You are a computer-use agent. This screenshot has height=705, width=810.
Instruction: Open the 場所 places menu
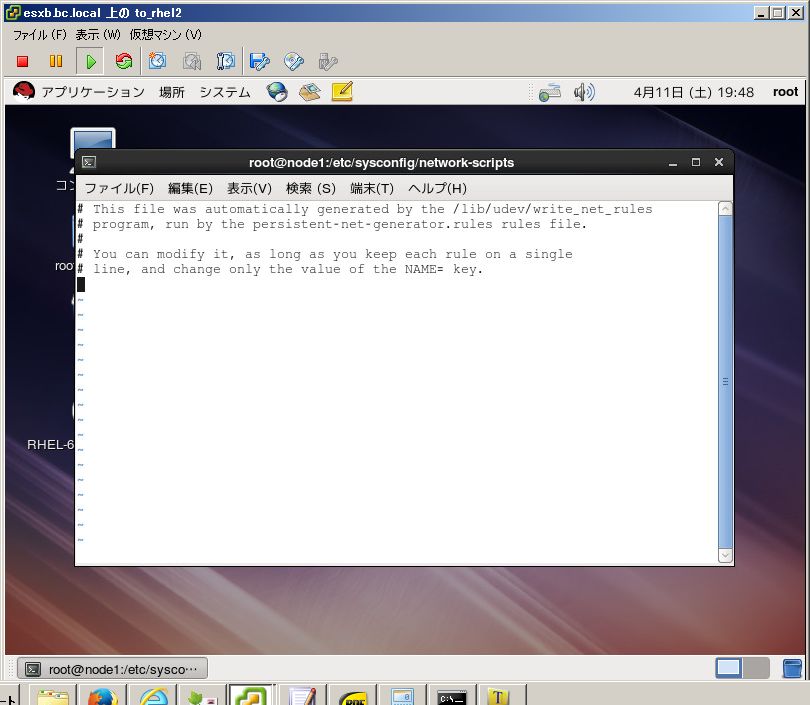172,92
